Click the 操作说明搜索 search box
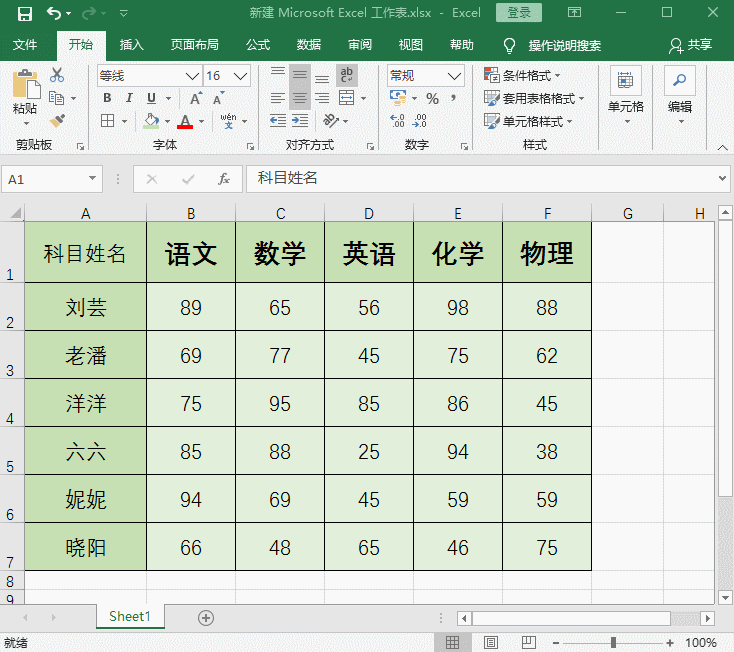Viewport: 734px width, 652px height. pyautogui.click(x=565, y=45)
